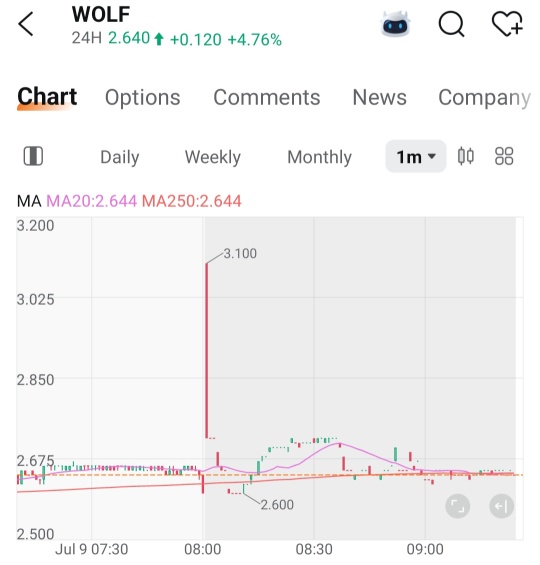Screen dimensions: 540x565
Task: Add WOLF to watchlist heart icon
Action: 507,24
